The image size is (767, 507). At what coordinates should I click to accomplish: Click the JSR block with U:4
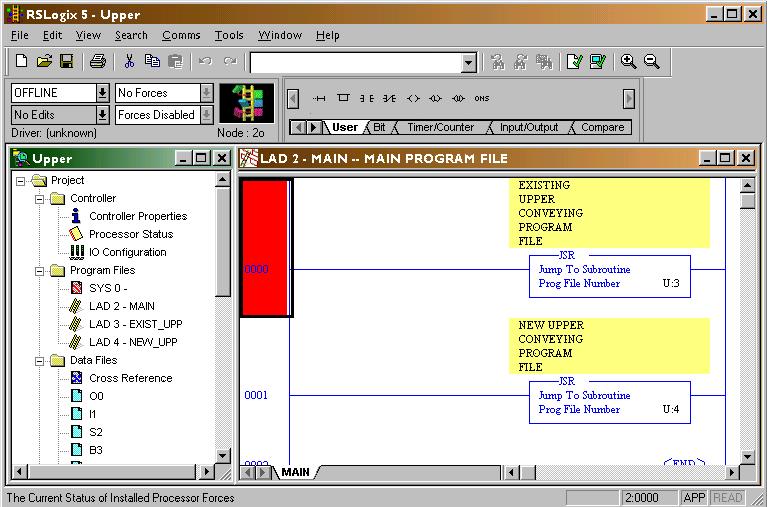[x=609, y=402]
